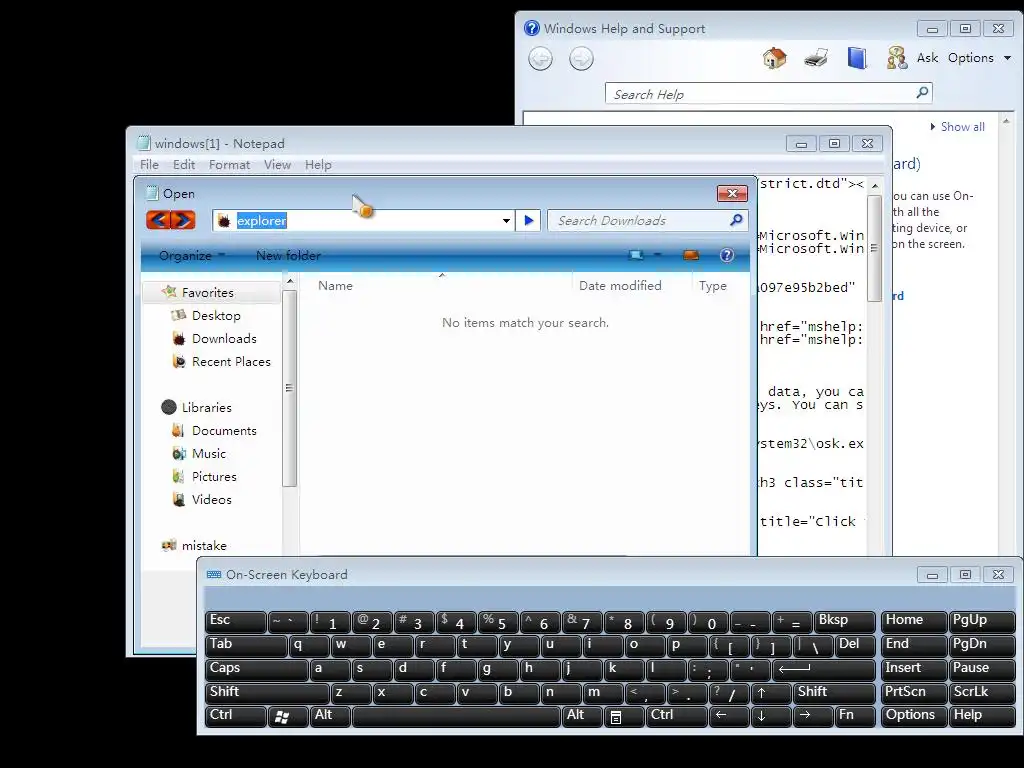Open Notepad Edit menu
Screen dimensions: 1024x768
point(184,165)
